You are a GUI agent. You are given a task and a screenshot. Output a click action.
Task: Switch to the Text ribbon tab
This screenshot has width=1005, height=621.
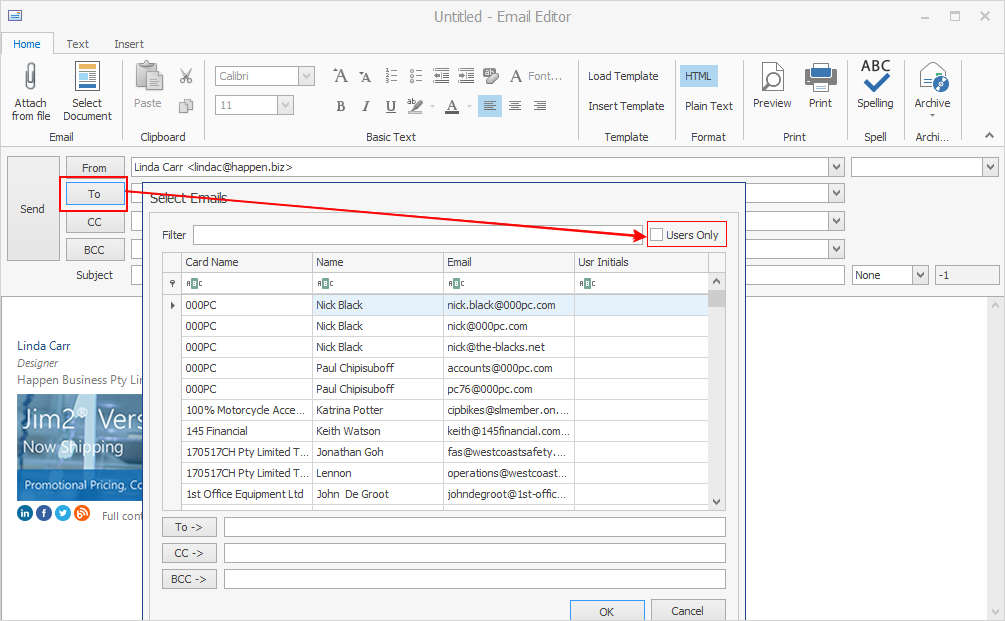pos(78,44)
